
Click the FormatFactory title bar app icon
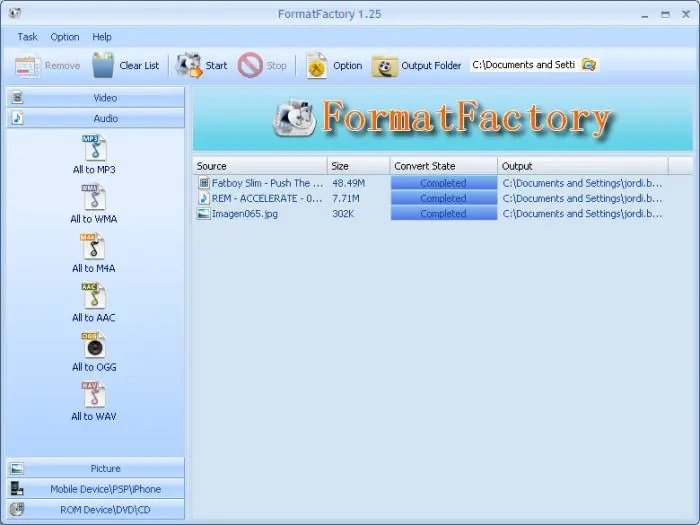15,13
